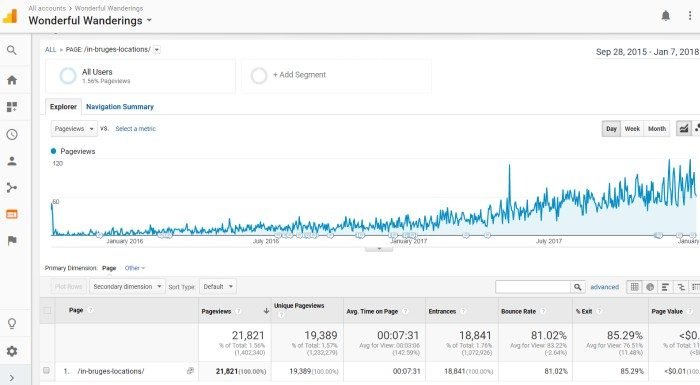
Task: Open Pageviews metric dropdown
Action: pyautogui.click(x=74, y=129)
